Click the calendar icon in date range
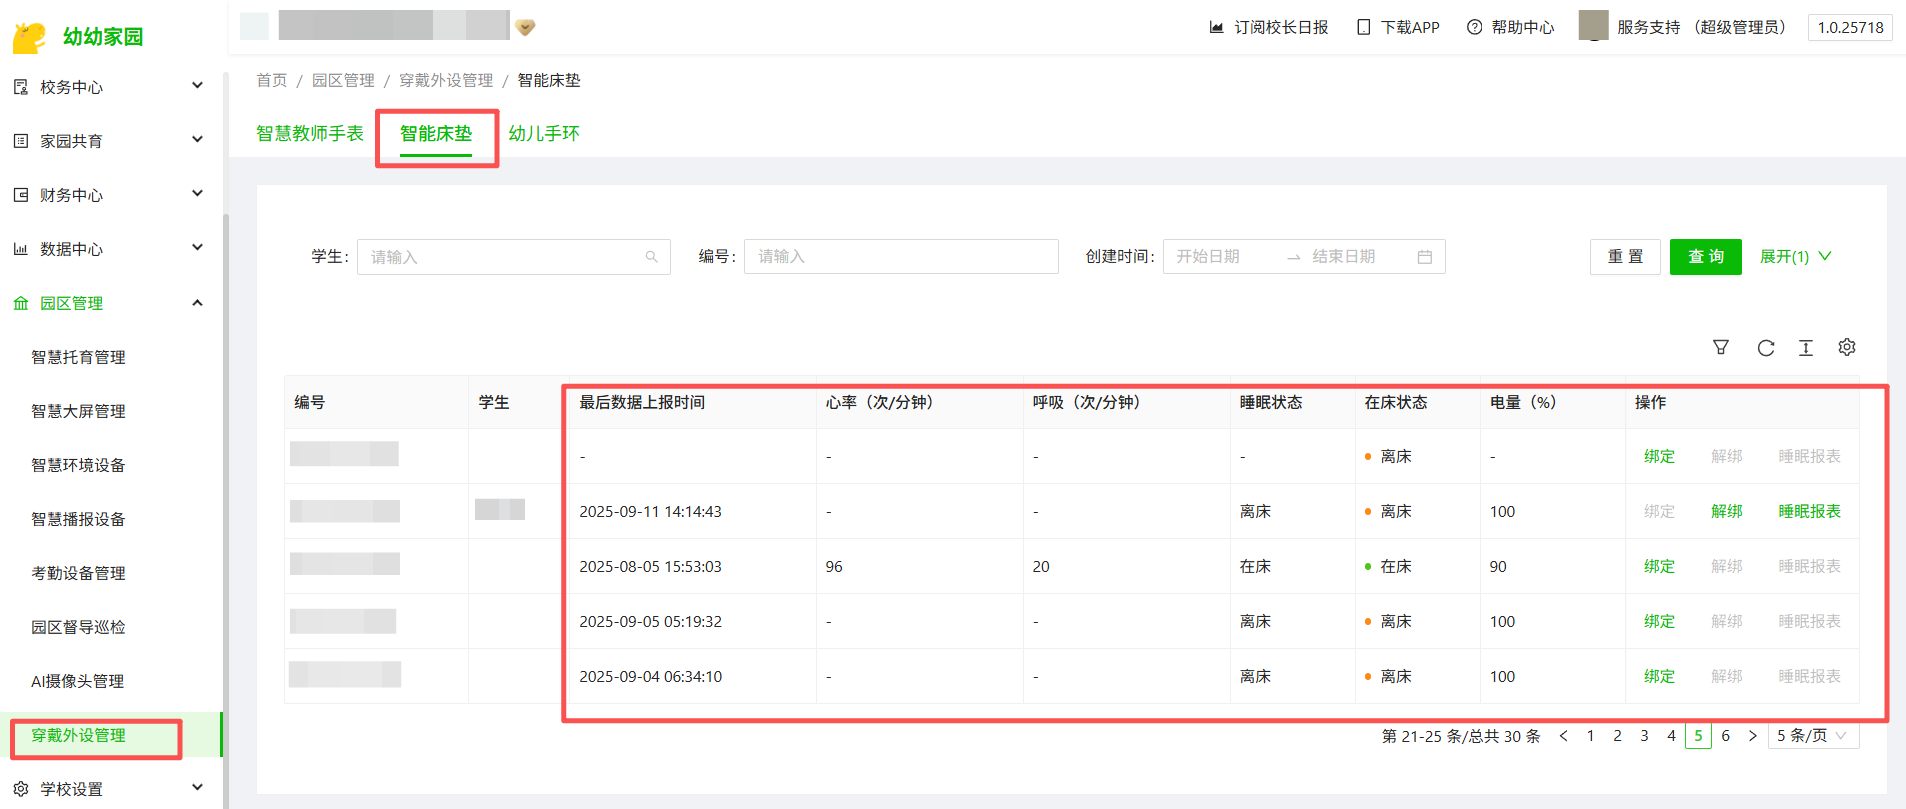Image resolution: width=1906 pixels, height=809 pixels. pyautogui.click(x=1424, y=257)
